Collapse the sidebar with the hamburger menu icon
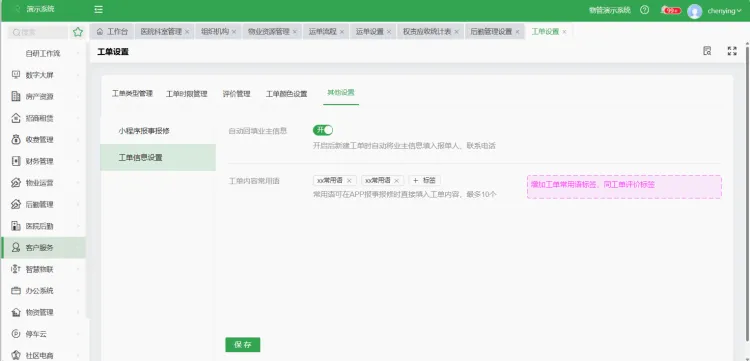Image resolution: width=750 pixels, height=361 pixels. [x=99, y=10]
